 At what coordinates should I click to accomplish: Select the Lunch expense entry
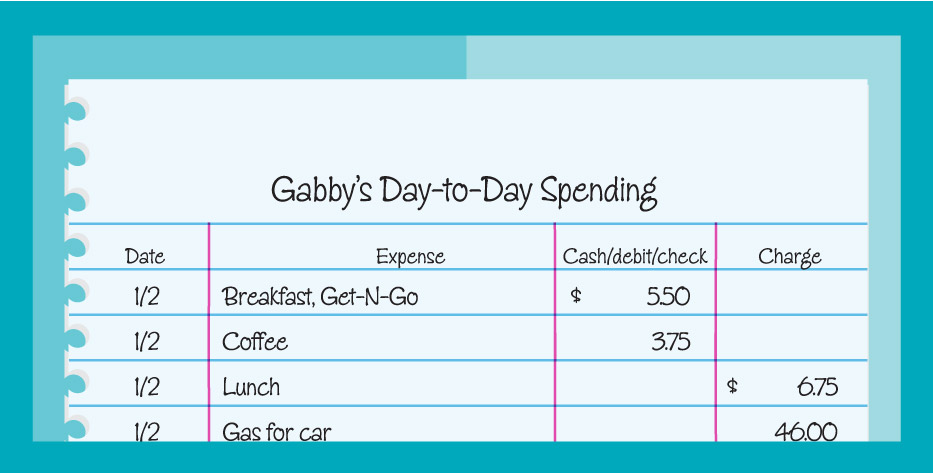(251, 387)
